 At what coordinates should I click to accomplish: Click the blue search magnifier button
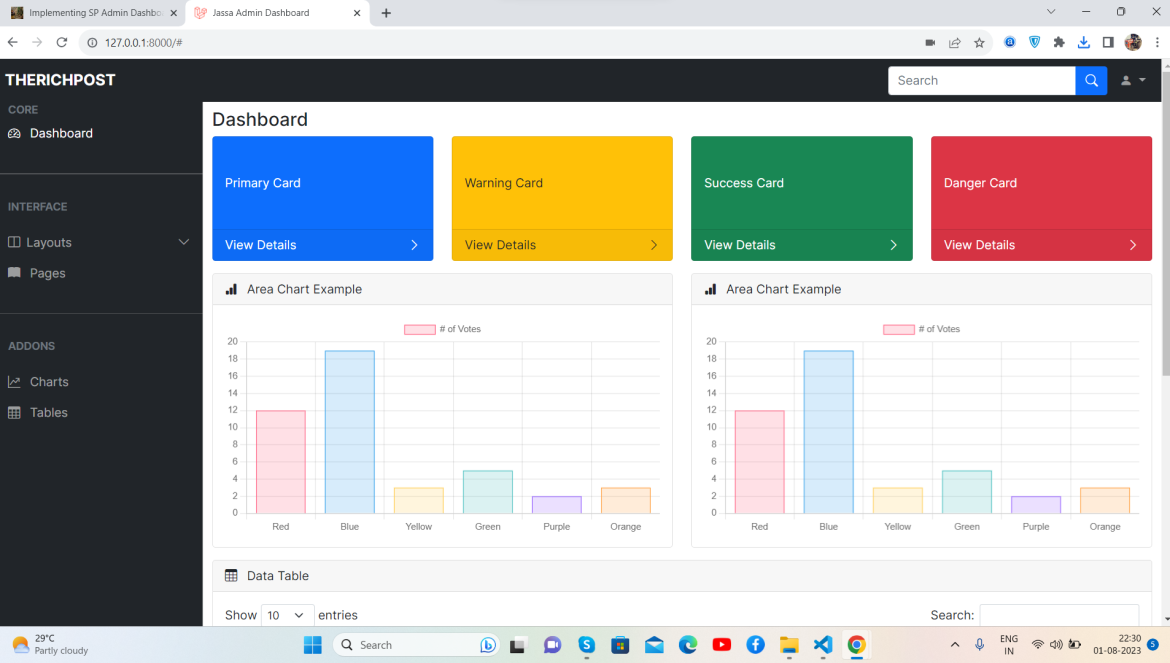[1091, 81]
